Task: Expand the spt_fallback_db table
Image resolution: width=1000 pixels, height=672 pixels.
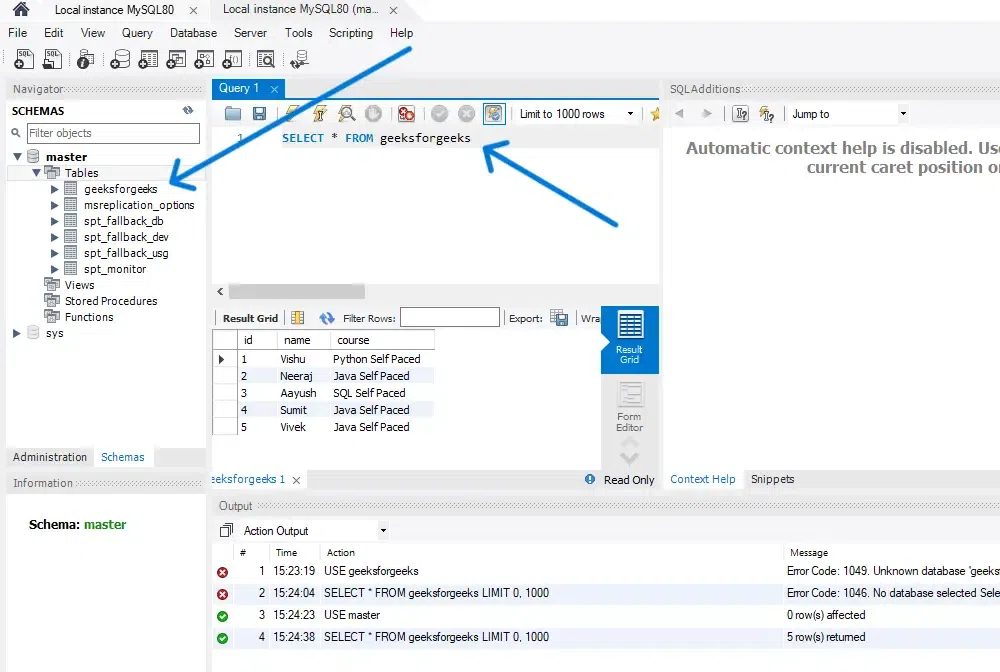Action: 54,221
